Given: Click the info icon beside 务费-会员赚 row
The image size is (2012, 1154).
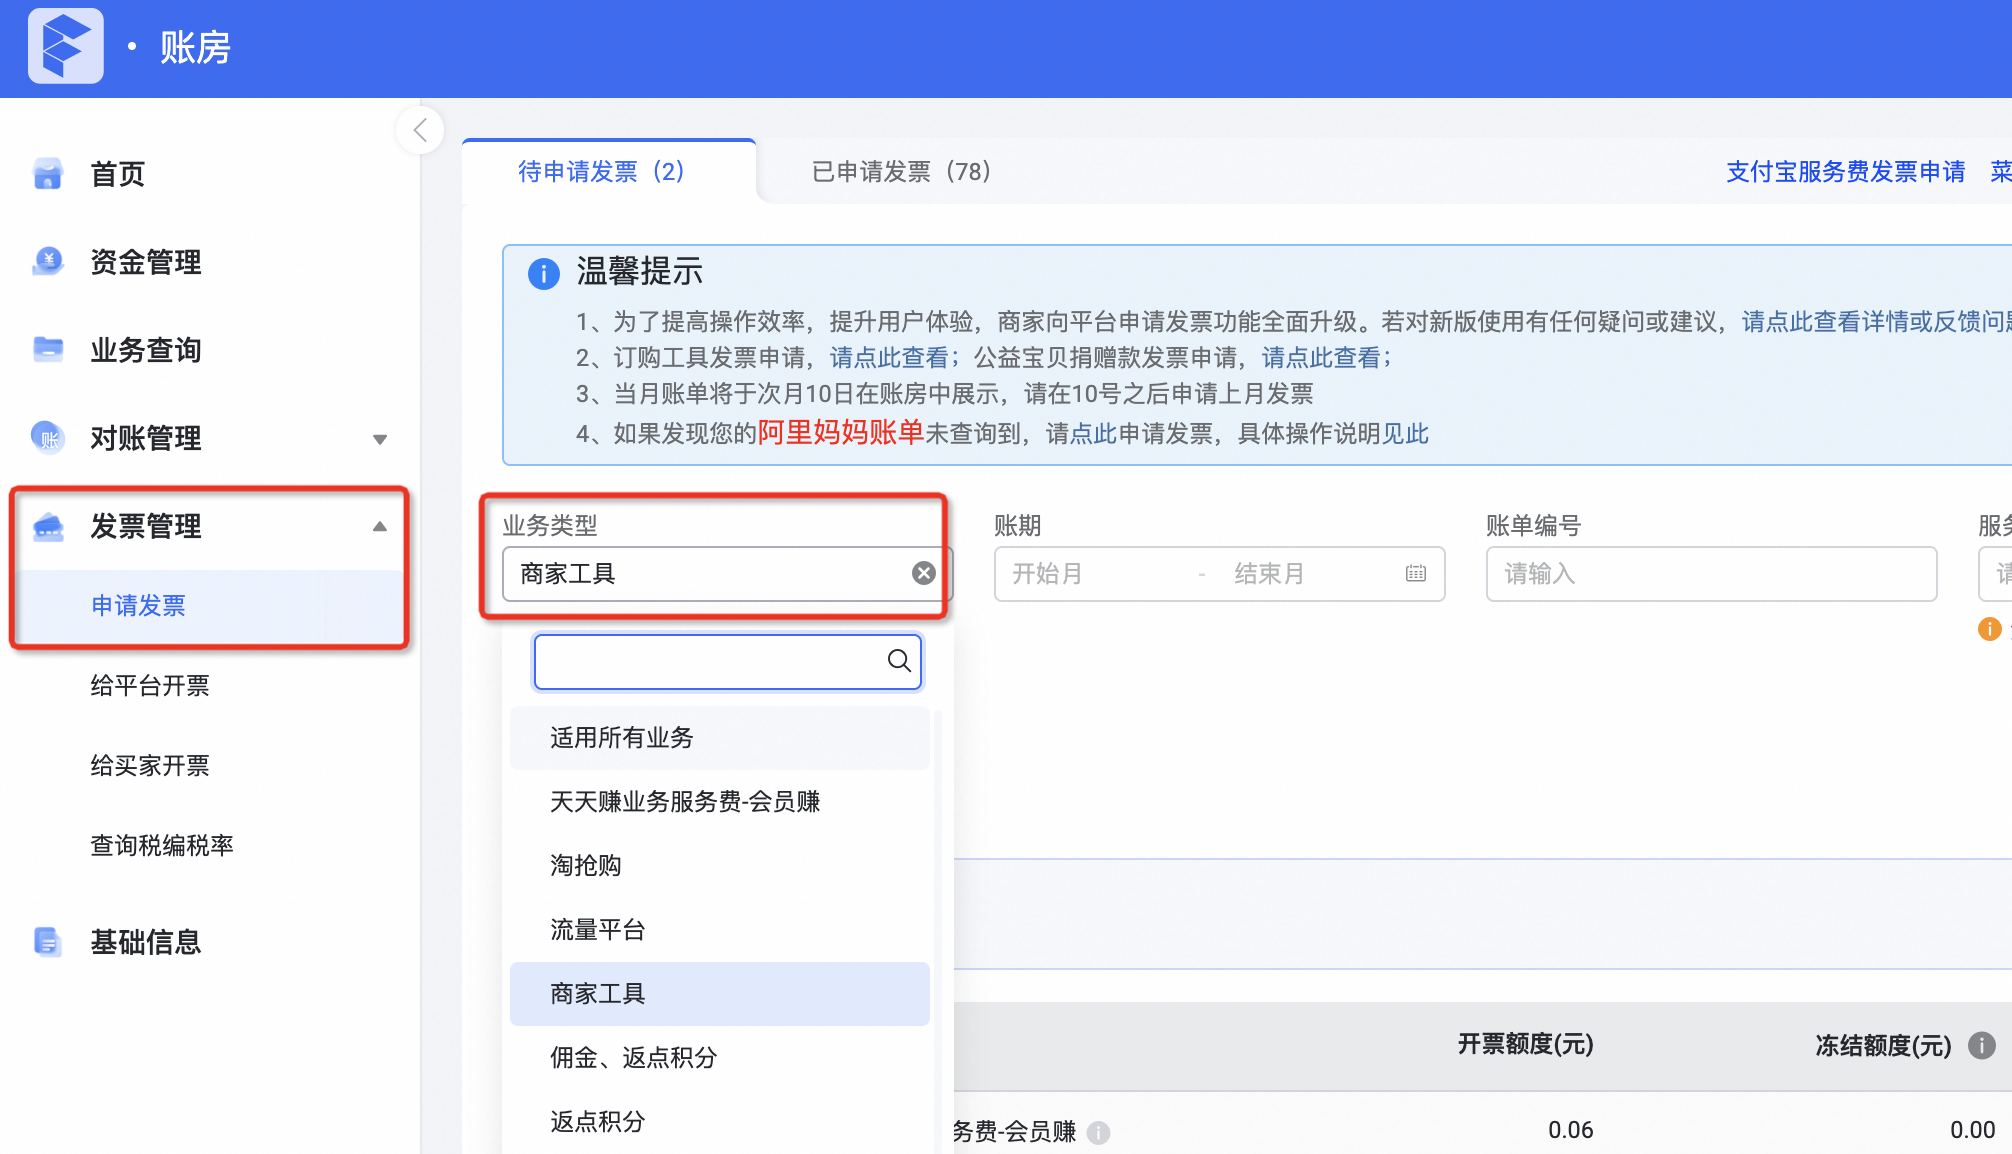Looking at the screenshot, I should click(1098, 1132).
